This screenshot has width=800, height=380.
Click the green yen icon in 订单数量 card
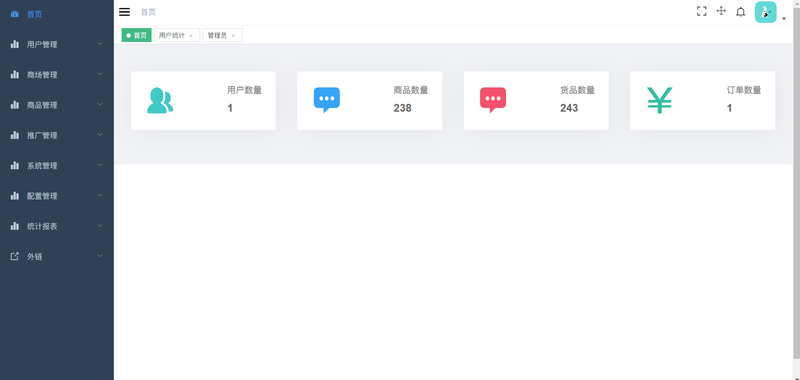tap(660, 100)
